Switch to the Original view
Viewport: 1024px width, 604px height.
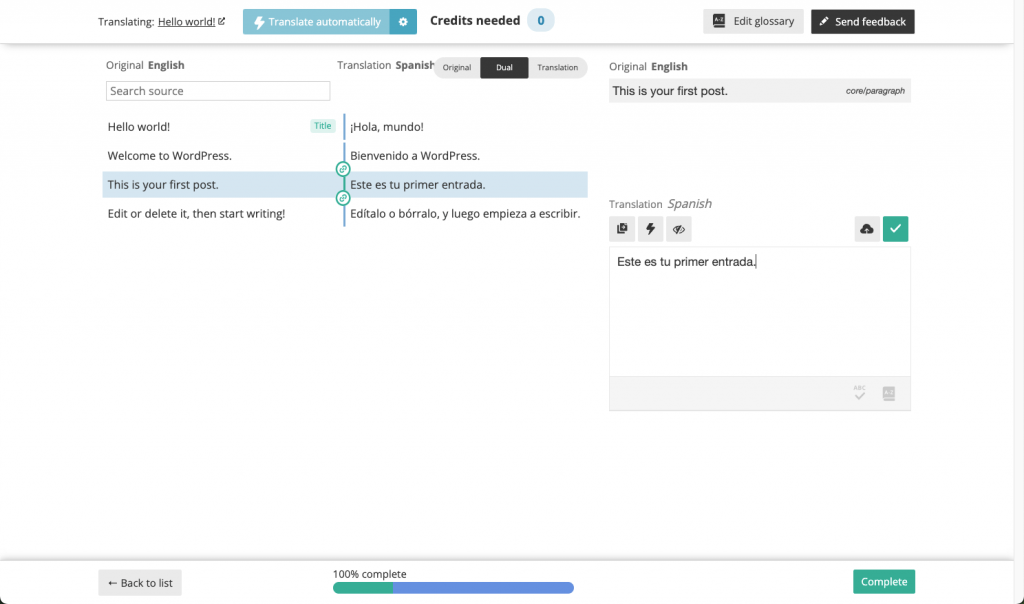(457, 67)
